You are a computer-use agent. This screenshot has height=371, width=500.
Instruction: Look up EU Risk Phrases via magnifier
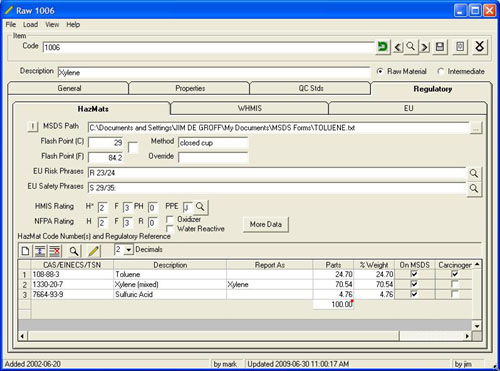tap(474, 173)
